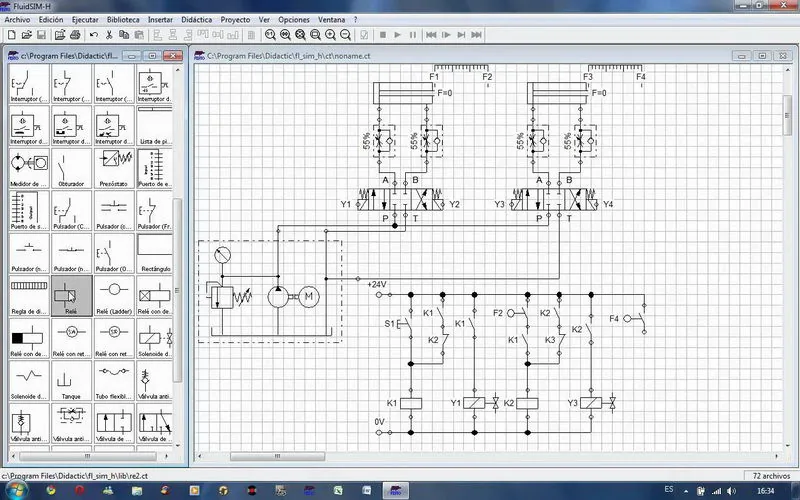This screenshot has width=800, height=500.
Task: Click the New file icon in toolbar
Action: [11, 35]
